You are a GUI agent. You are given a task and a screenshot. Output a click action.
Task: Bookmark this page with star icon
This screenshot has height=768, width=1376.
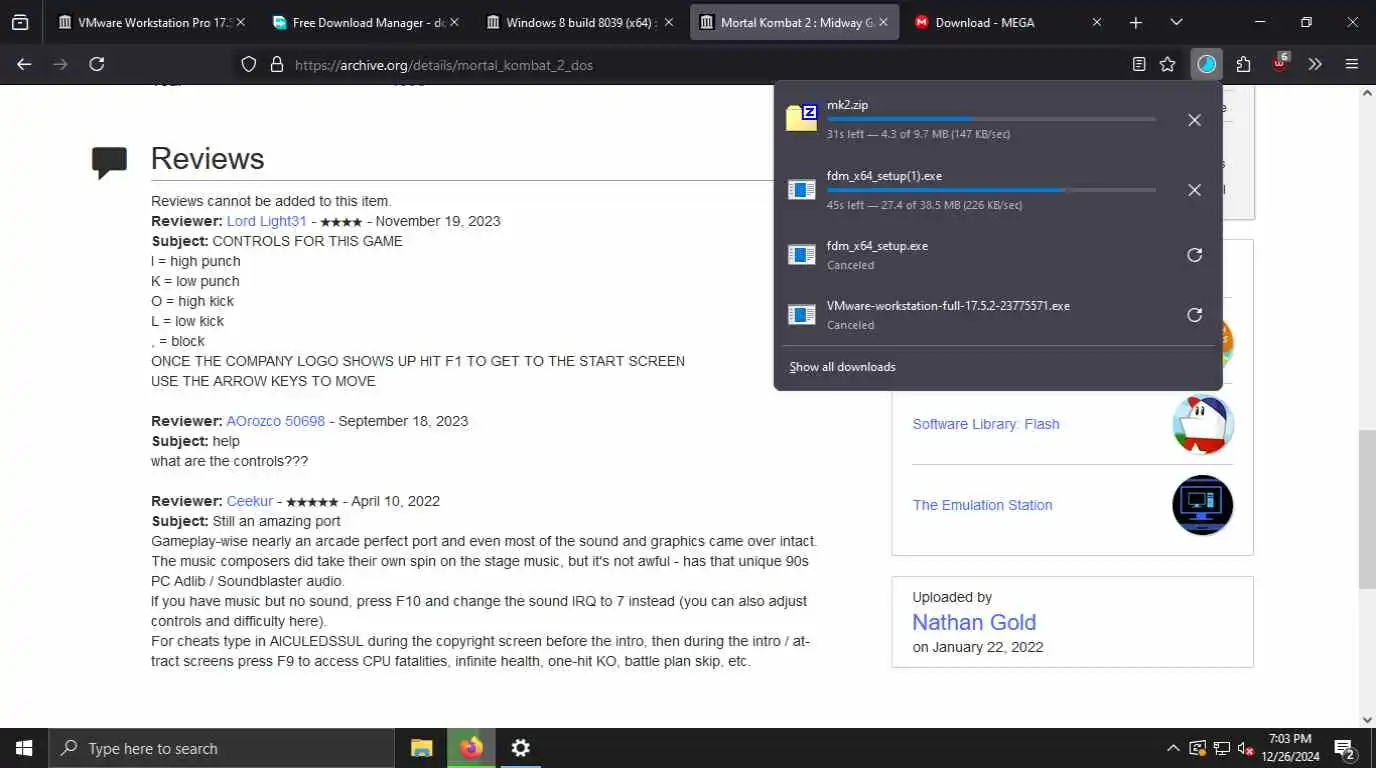coord(1167,64)
